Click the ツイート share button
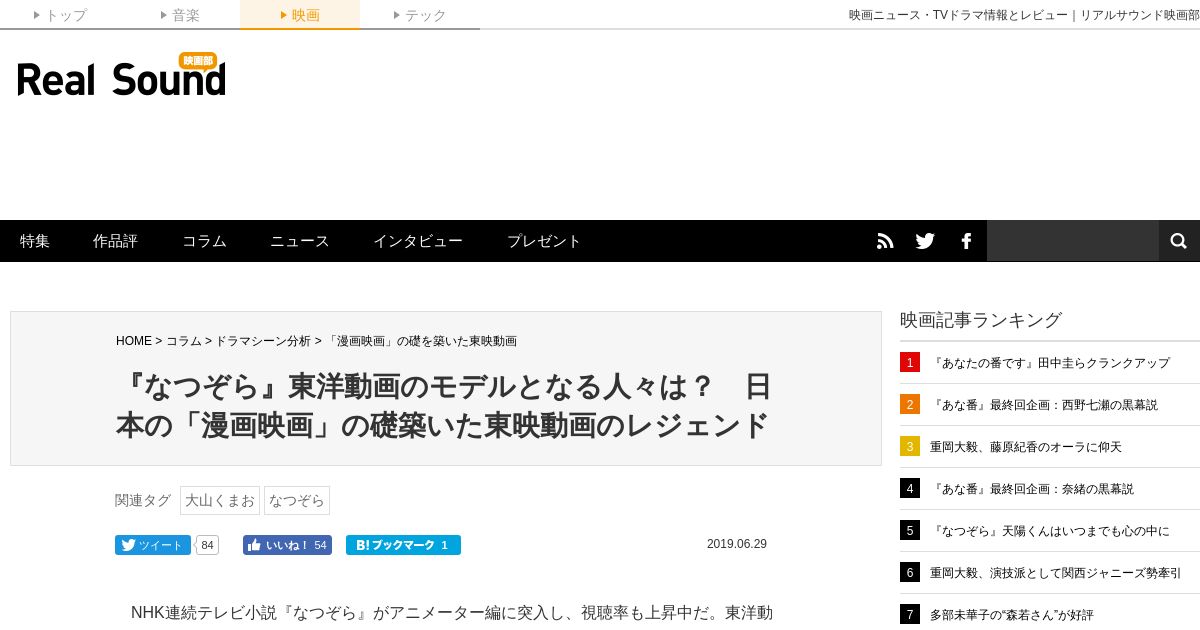This screenshot has height=630, width=1200. [x=153, y=545]
